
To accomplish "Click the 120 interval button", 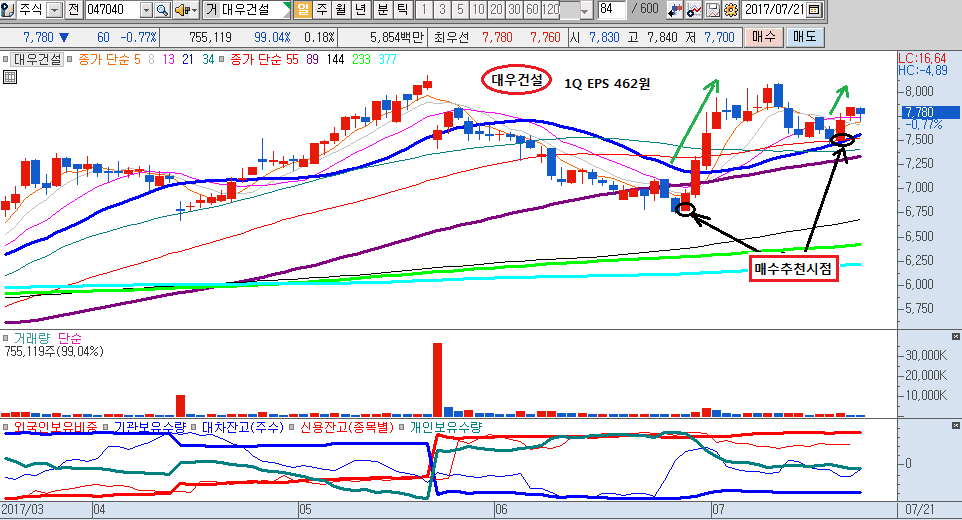I will click(x=551, y=10).
